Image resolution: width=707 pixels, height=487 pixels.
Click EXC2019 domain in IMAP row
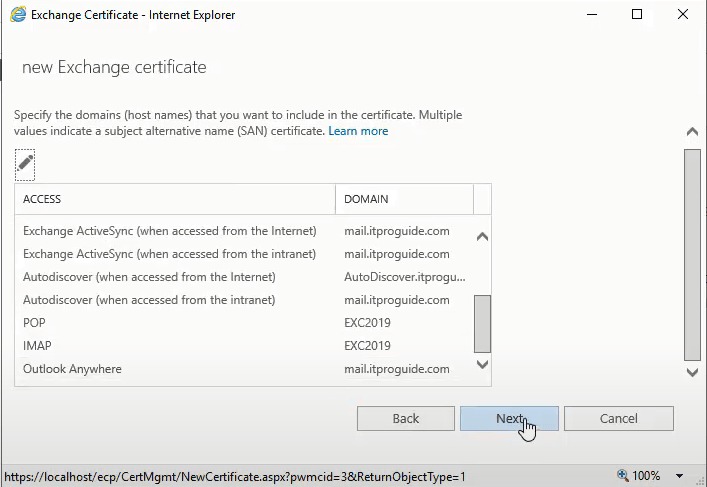367,346
